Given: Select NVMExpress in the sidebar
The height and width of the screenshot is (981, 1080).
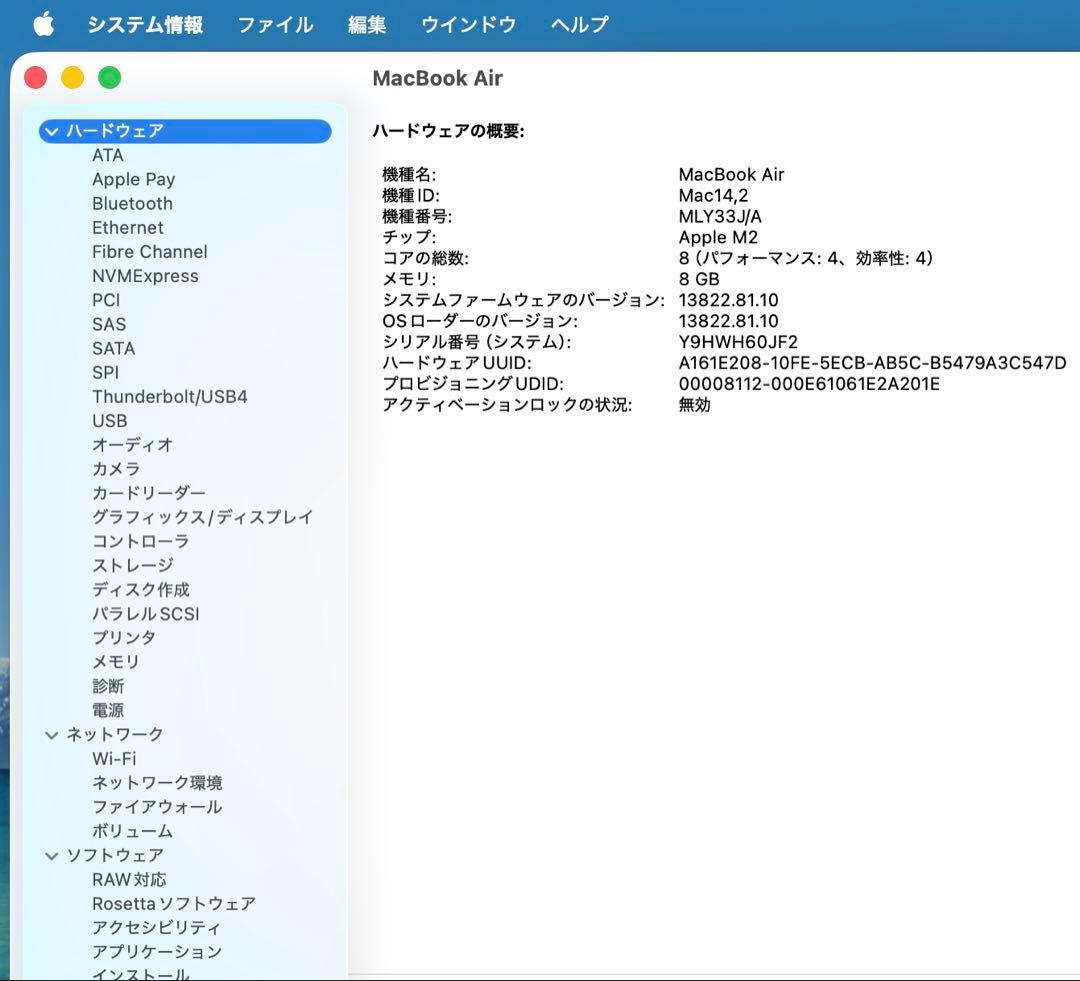Looking at the screenshot, I should pos(145,276).
